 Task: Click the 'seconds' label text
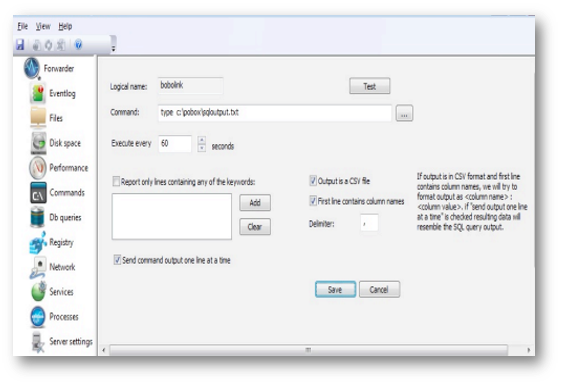223,146
